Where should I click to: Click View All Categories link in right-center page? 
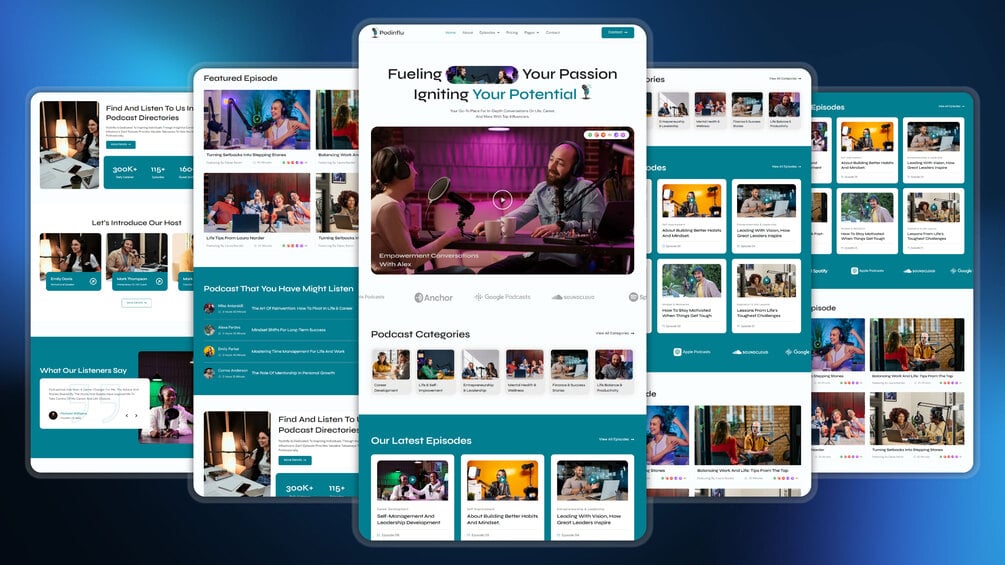(785, 79)
